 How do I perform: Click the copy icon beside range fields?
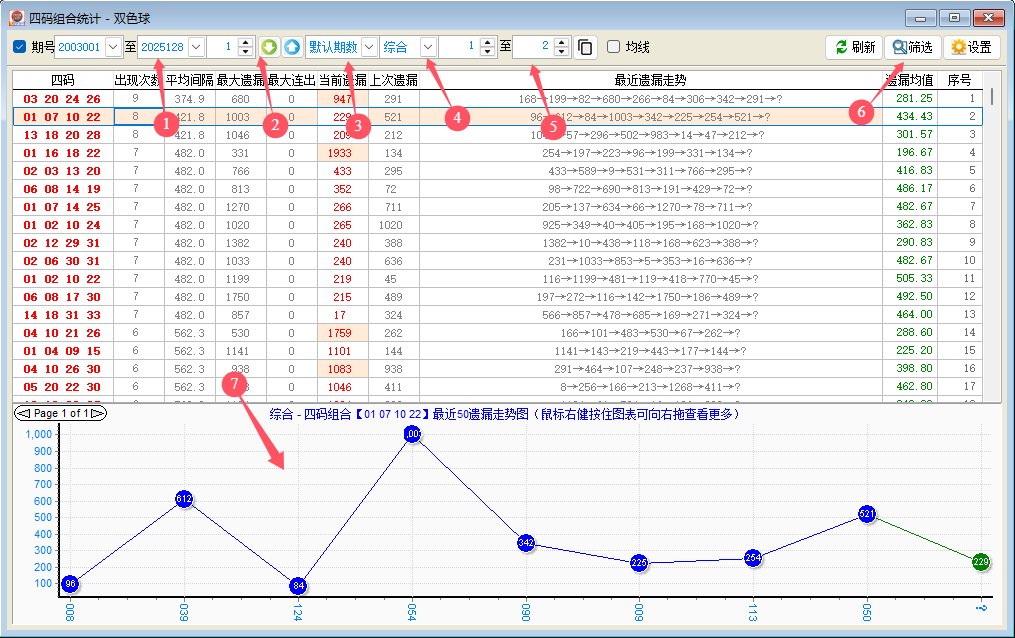coord(585,47)
